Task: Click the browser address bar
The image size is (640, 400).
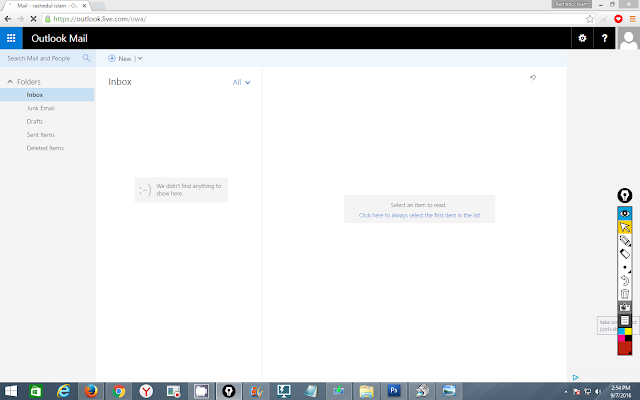Action: 316,19
